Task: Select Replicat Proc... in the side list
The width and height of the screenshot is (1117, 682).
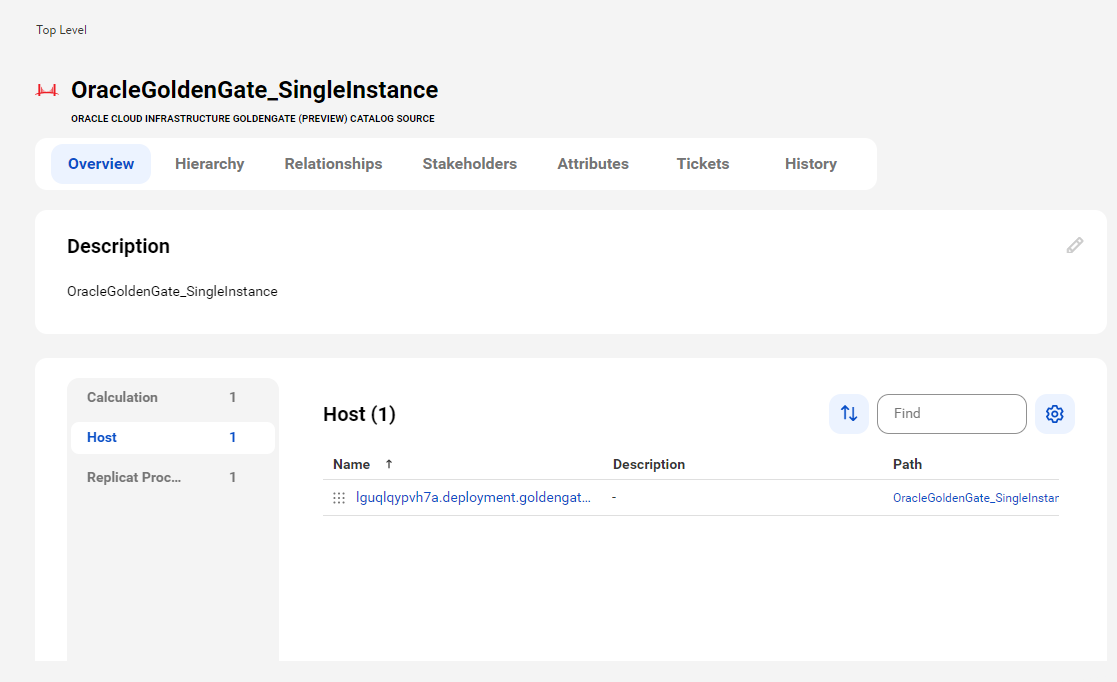Action: point(172,477)
